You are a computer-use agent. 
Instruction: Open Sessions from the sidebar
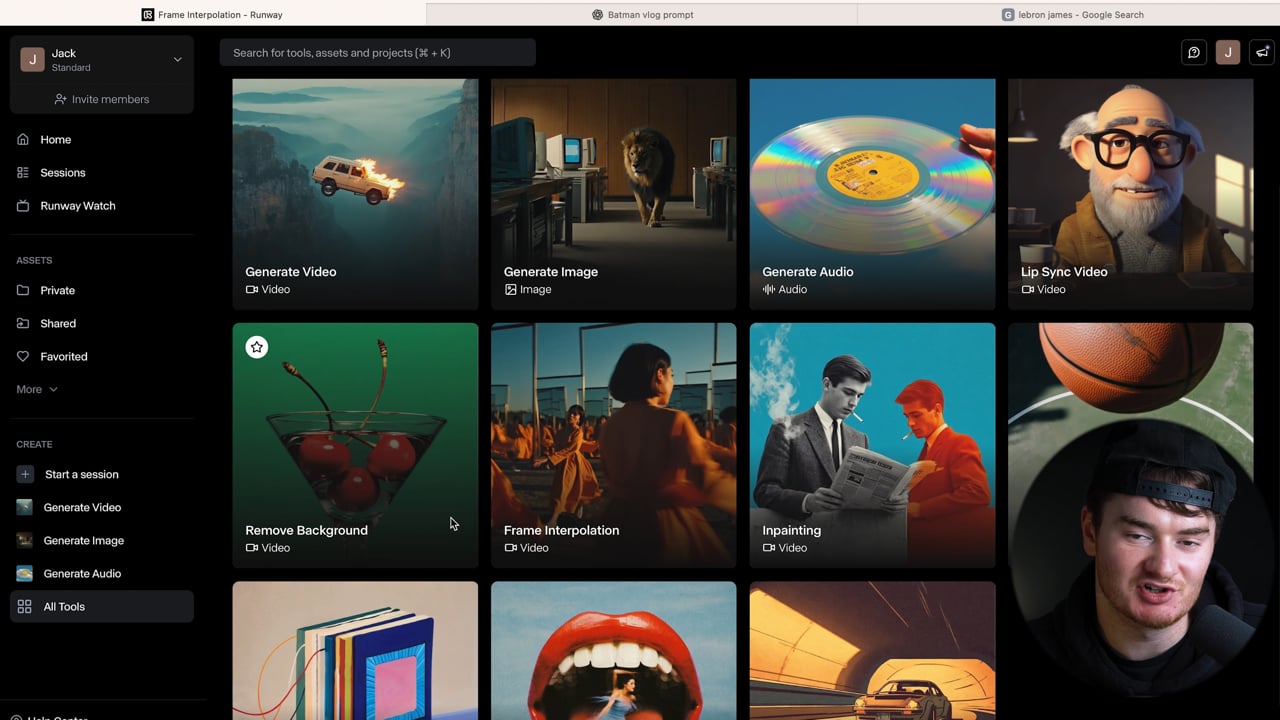click(x=102, y=173)
